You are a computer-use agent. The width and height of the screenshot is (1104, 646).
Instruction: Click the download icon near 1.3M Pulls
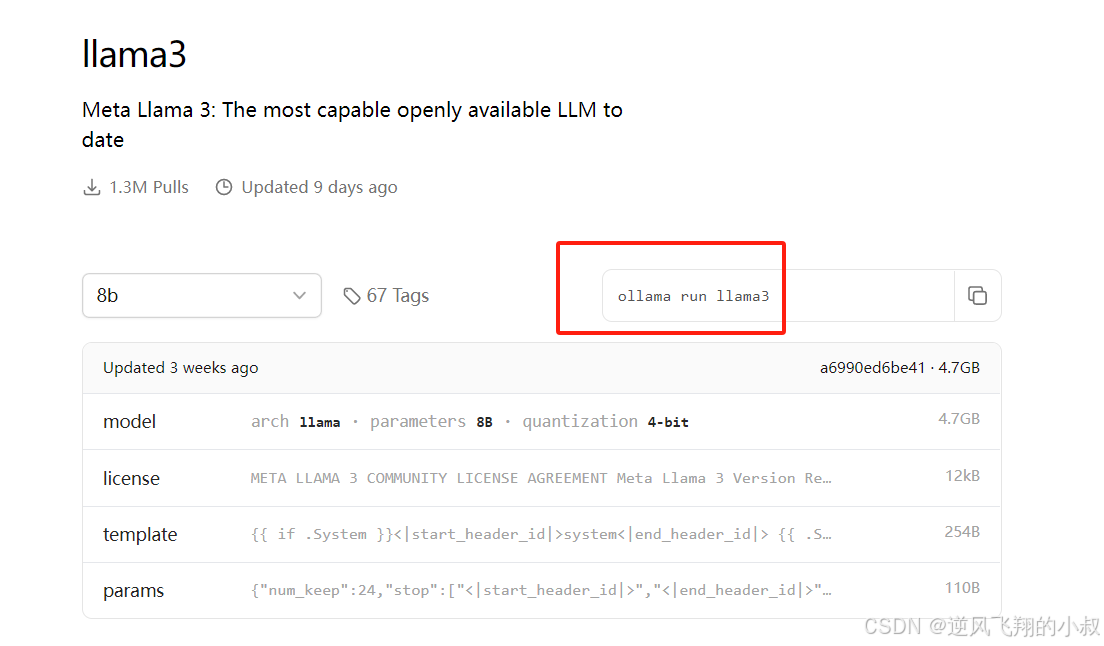click(92, 187)
